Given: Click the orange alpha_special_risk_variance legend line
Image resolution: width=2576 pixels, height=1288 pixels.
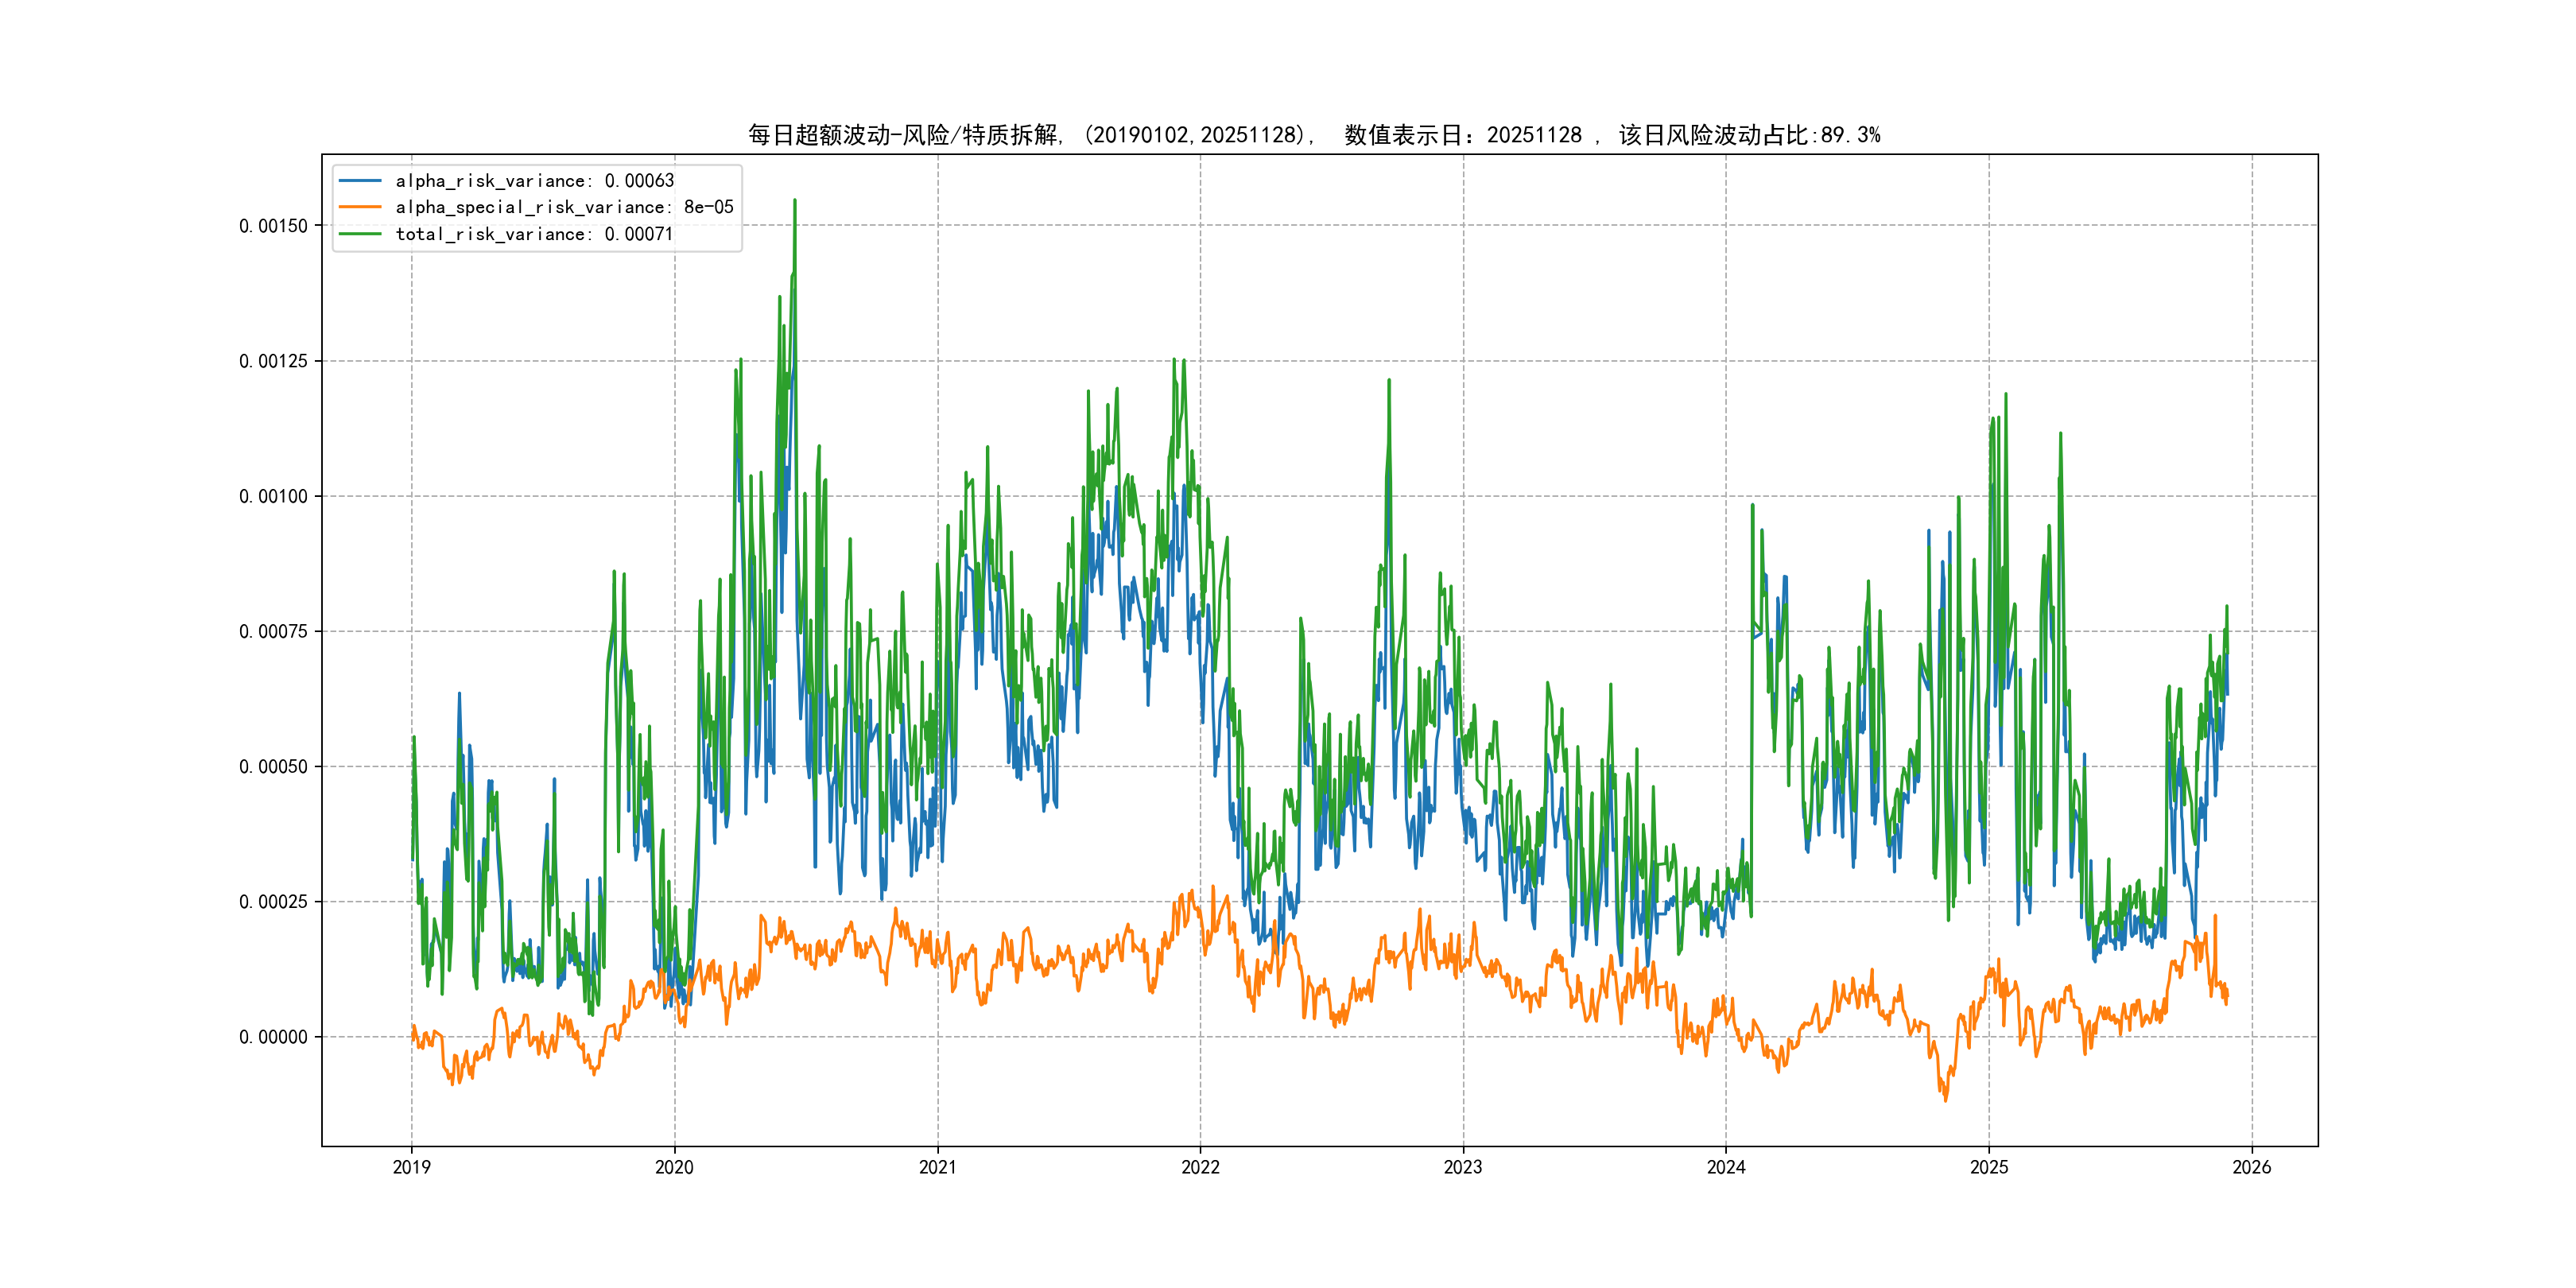Looking at the screenshot, I should coord(360,207).
